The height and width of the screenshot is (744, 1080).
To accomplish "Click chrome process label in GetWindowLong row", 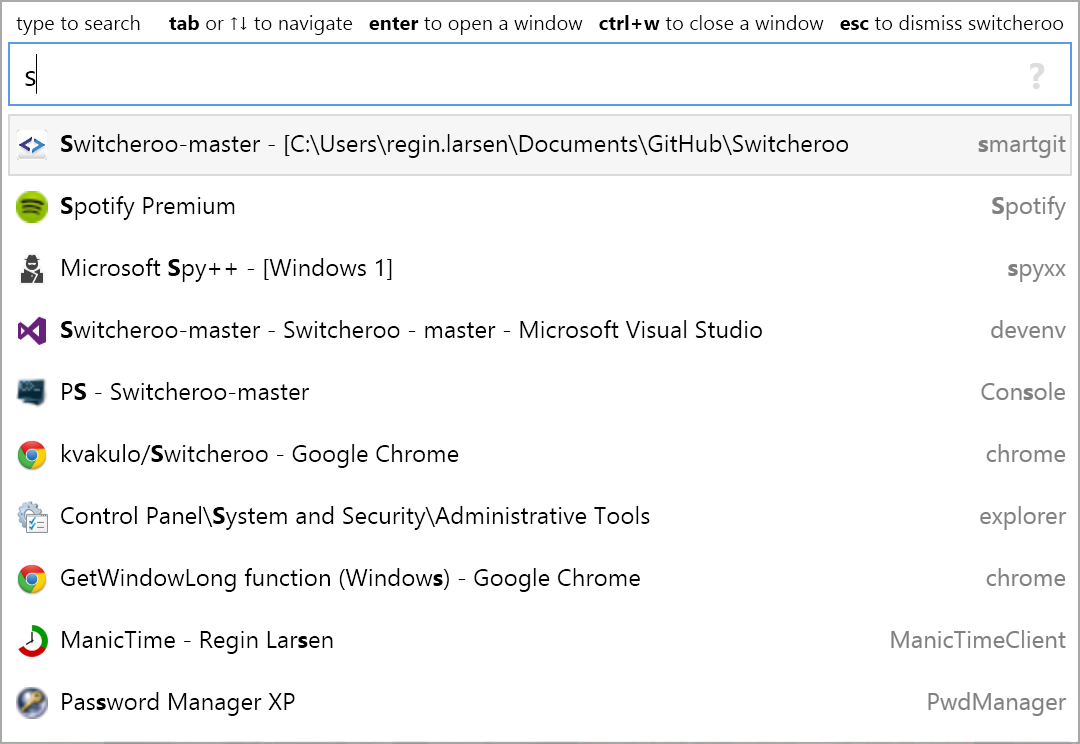I will pos(1026,579).
